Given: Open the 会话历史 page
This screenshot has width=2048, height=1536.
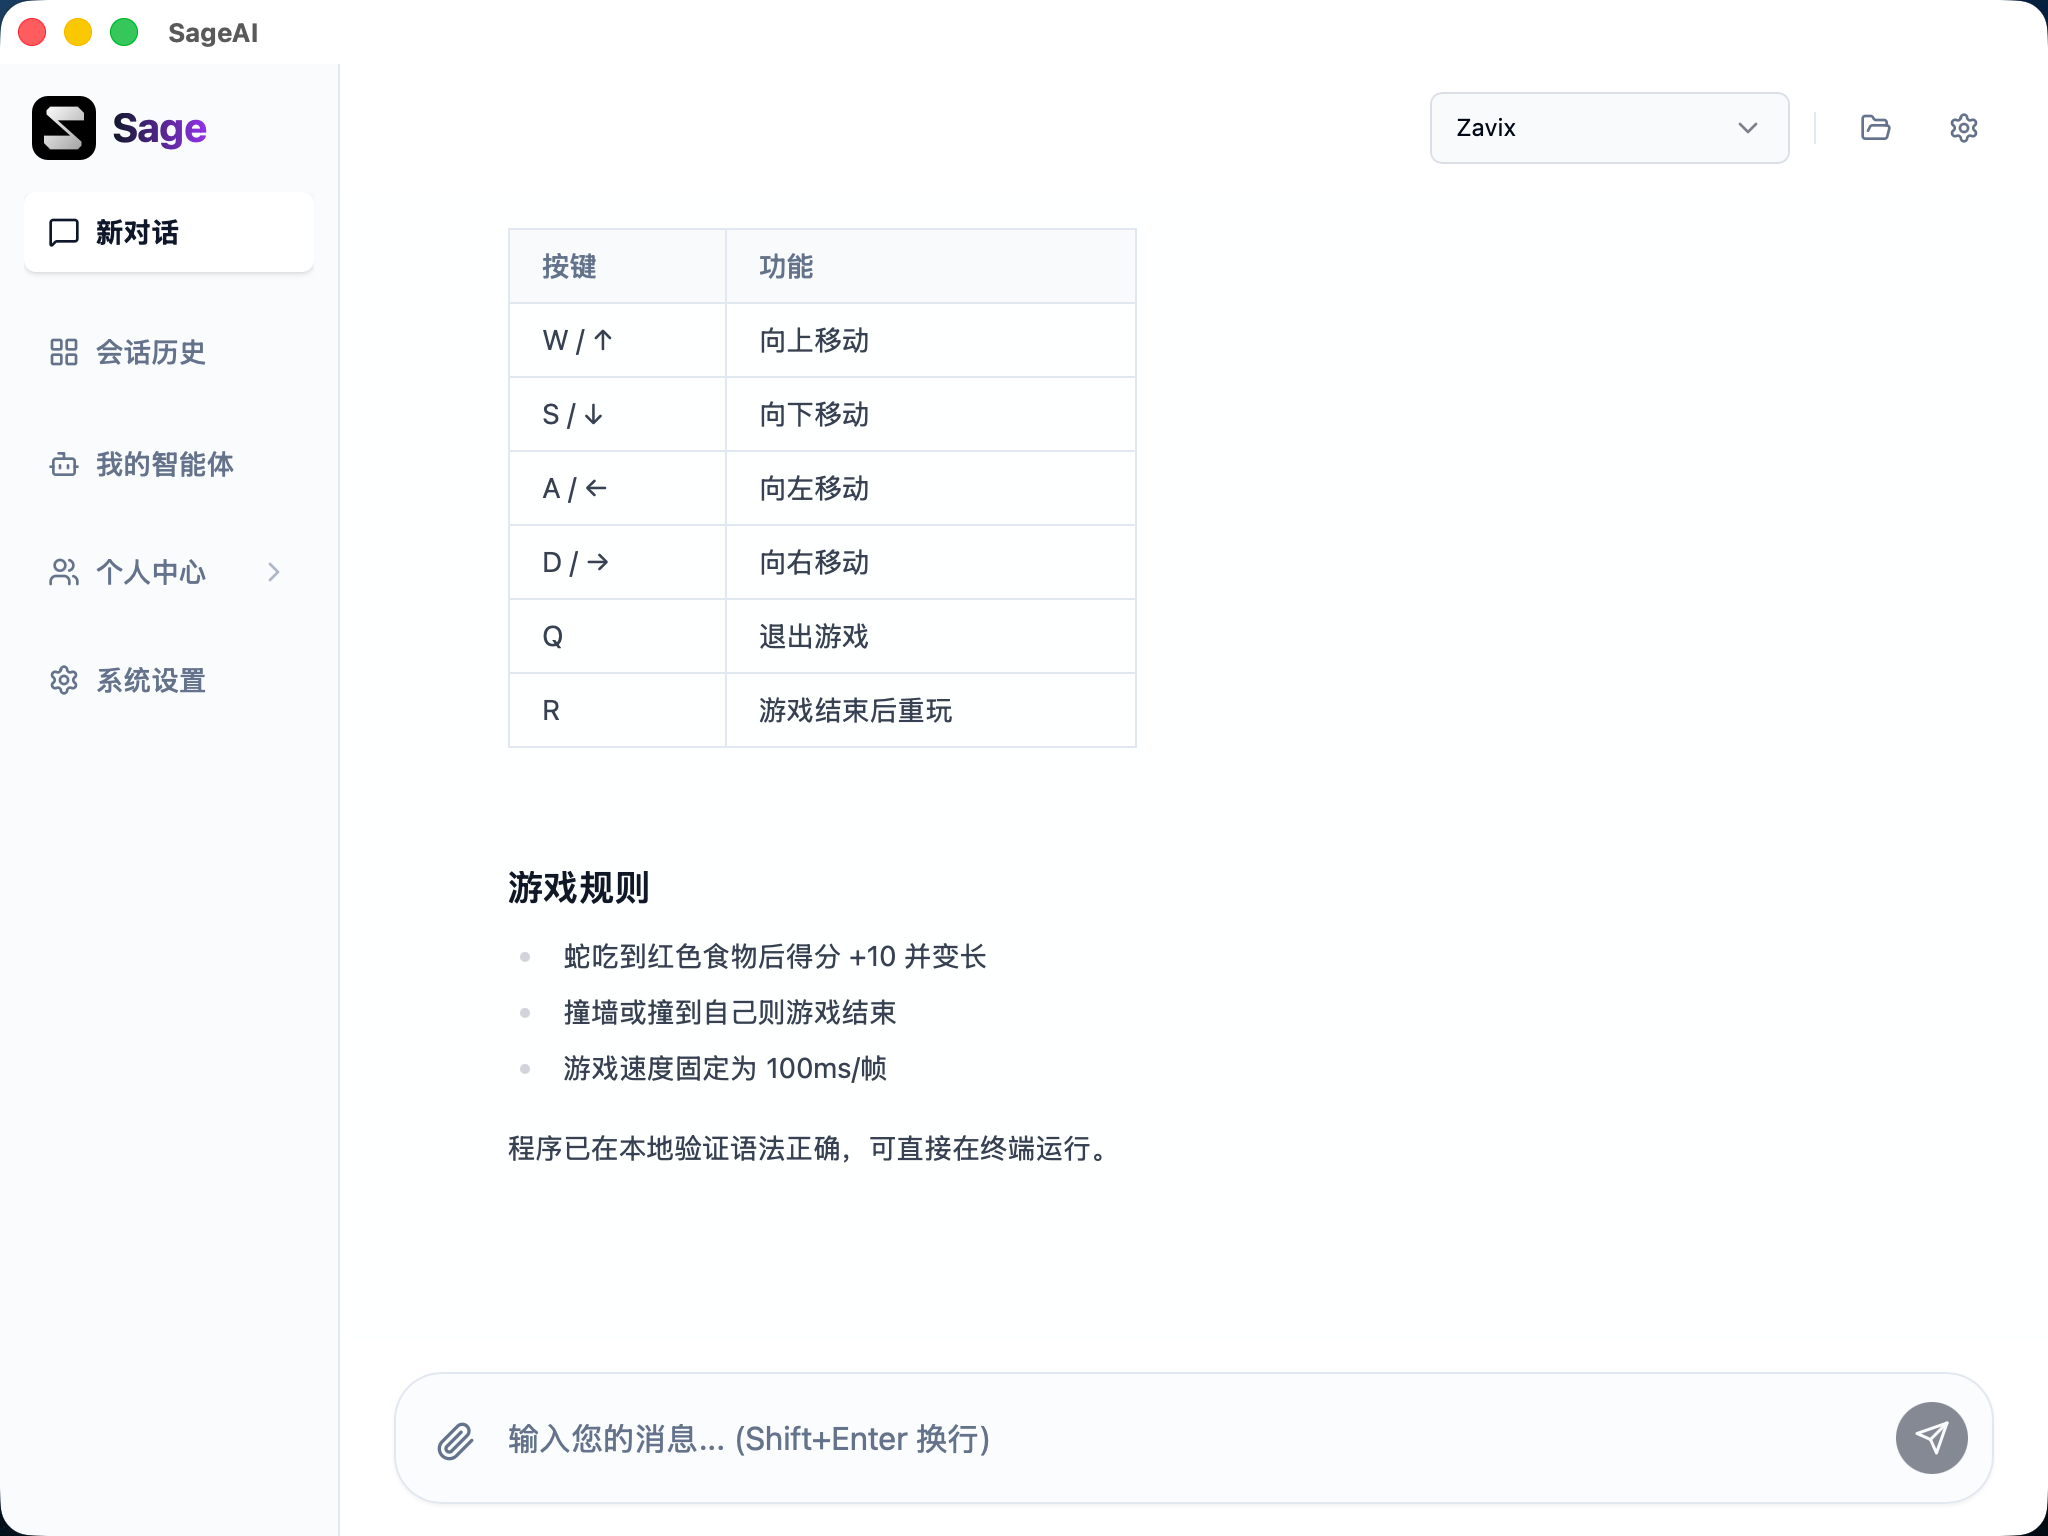Looking at the screenshot, I should click(150, 352).
